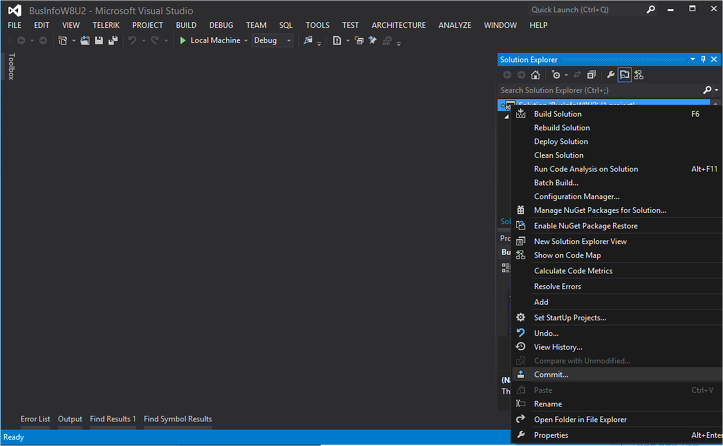
Task: Open the EDIT menu
Action: point(41,25)
